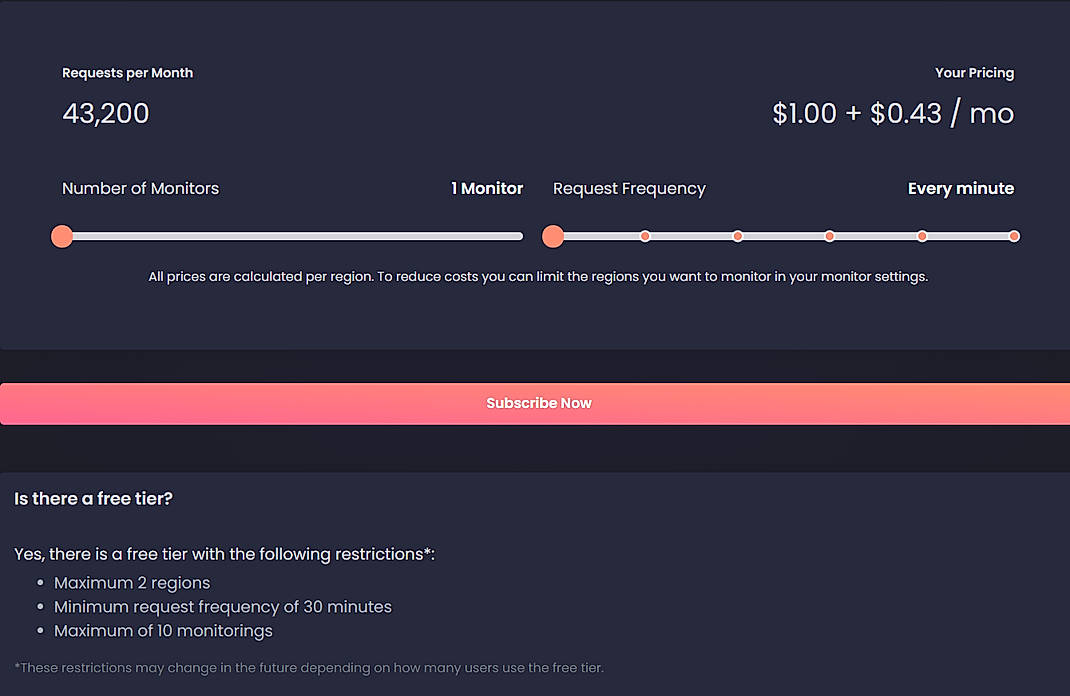Select the second tick on frequency slider
Screen dimensions: 1070x696
click(x=645, y=236)
